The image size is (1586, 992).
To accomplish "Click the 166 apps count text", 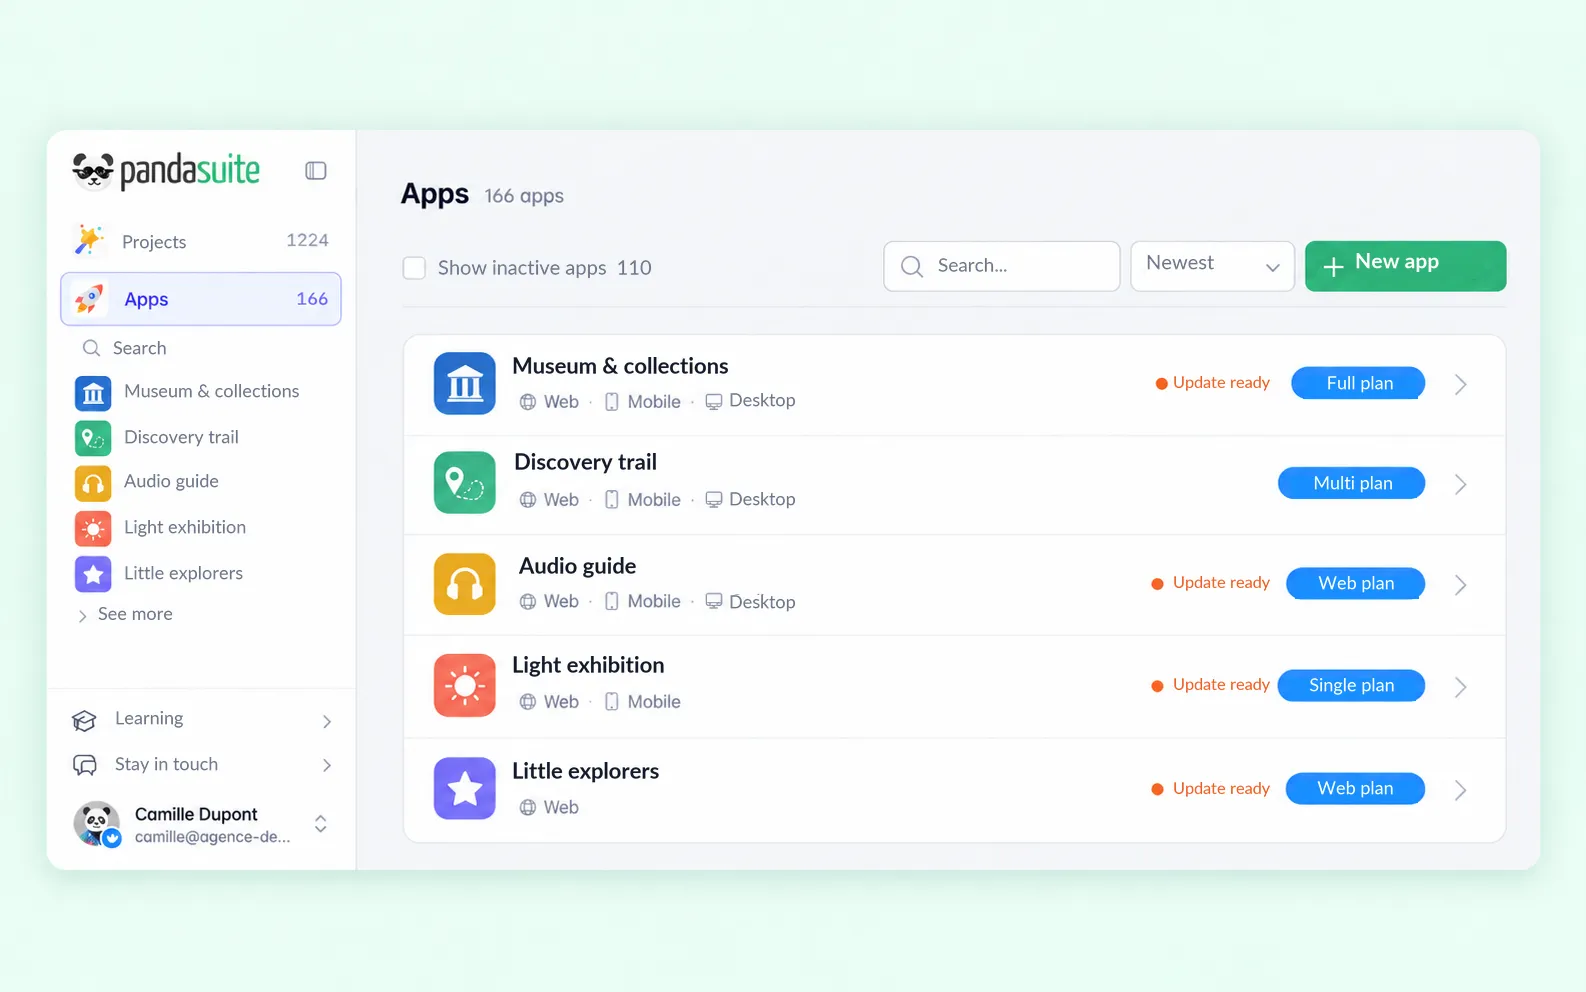I will coord(524,196).
